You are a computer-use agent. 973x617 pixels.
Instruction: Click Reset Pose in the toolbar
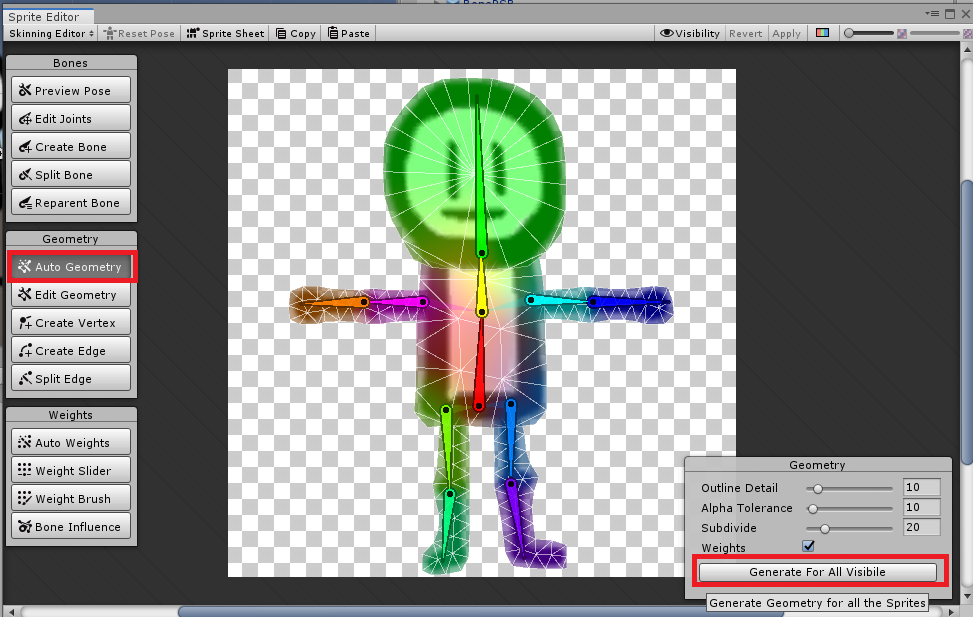pyautogui.click(x=139, y=34)
